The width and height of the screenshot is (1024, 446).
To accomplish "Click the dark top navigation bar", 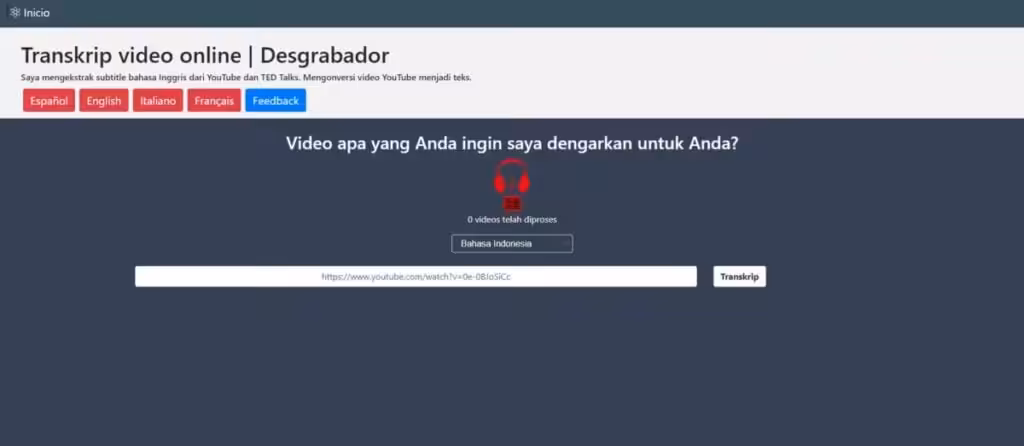I will pyautogui.click(x=500, y=13).
